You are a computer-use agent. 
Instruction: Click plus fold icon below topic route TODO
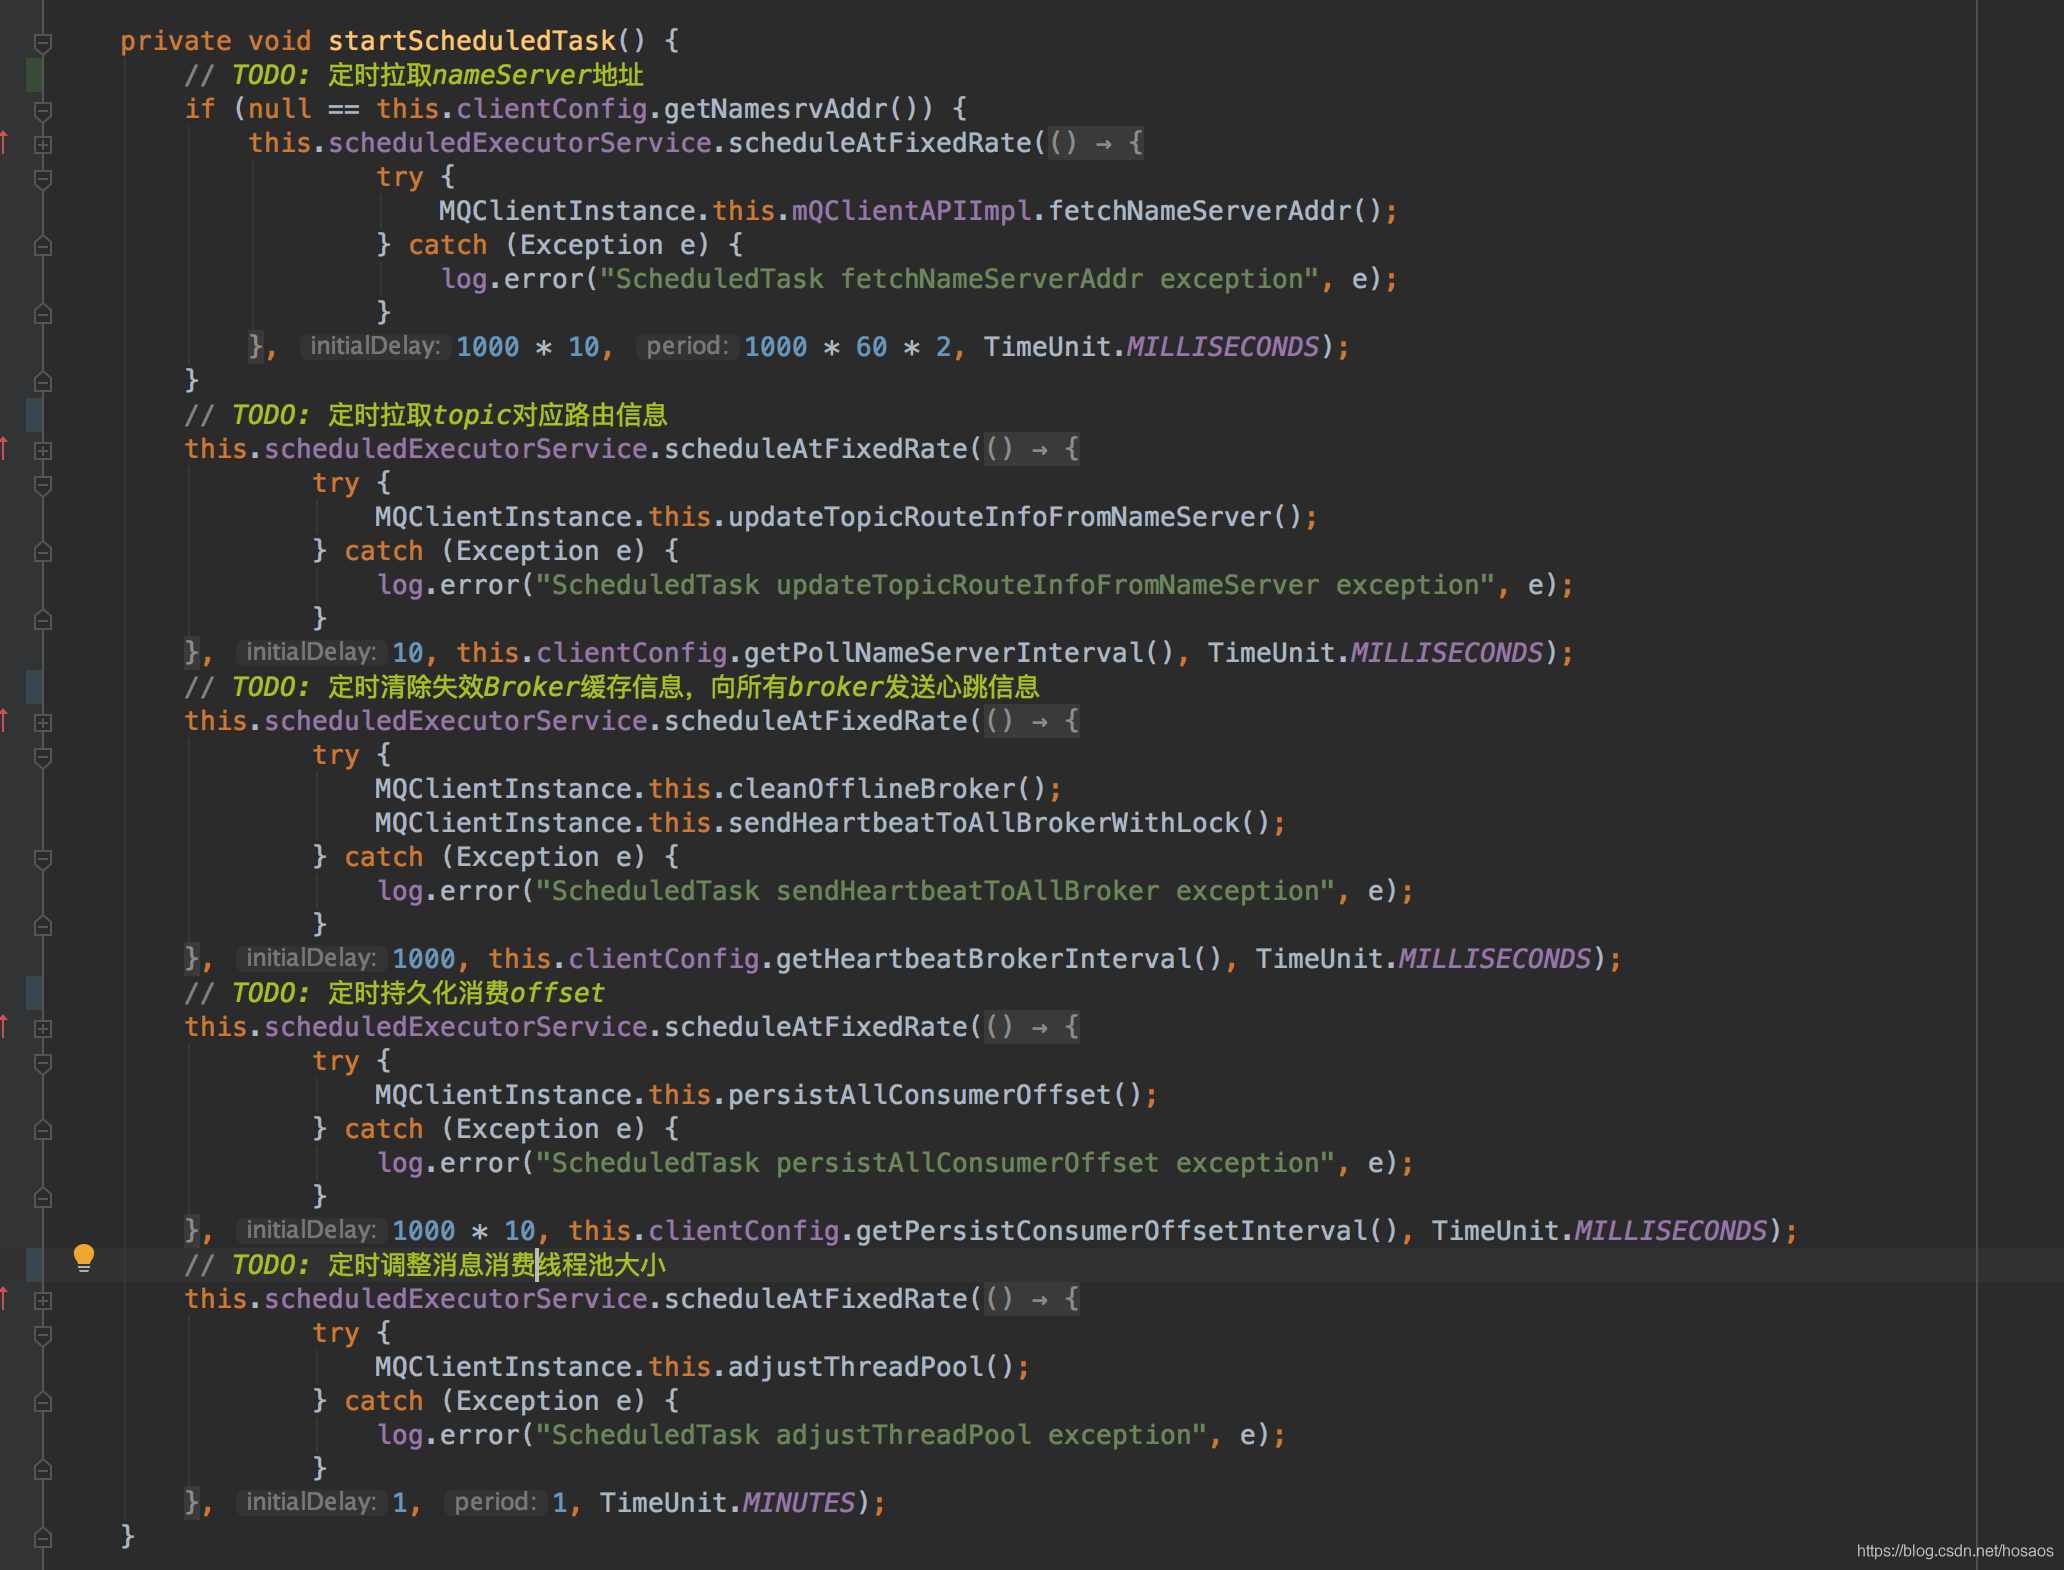pos(43,450)
